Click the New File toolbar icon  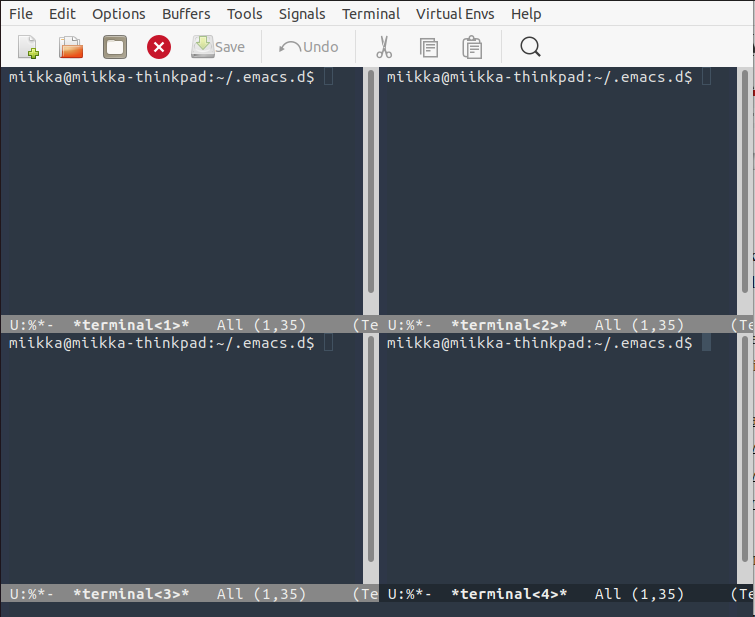click(28, 47)
